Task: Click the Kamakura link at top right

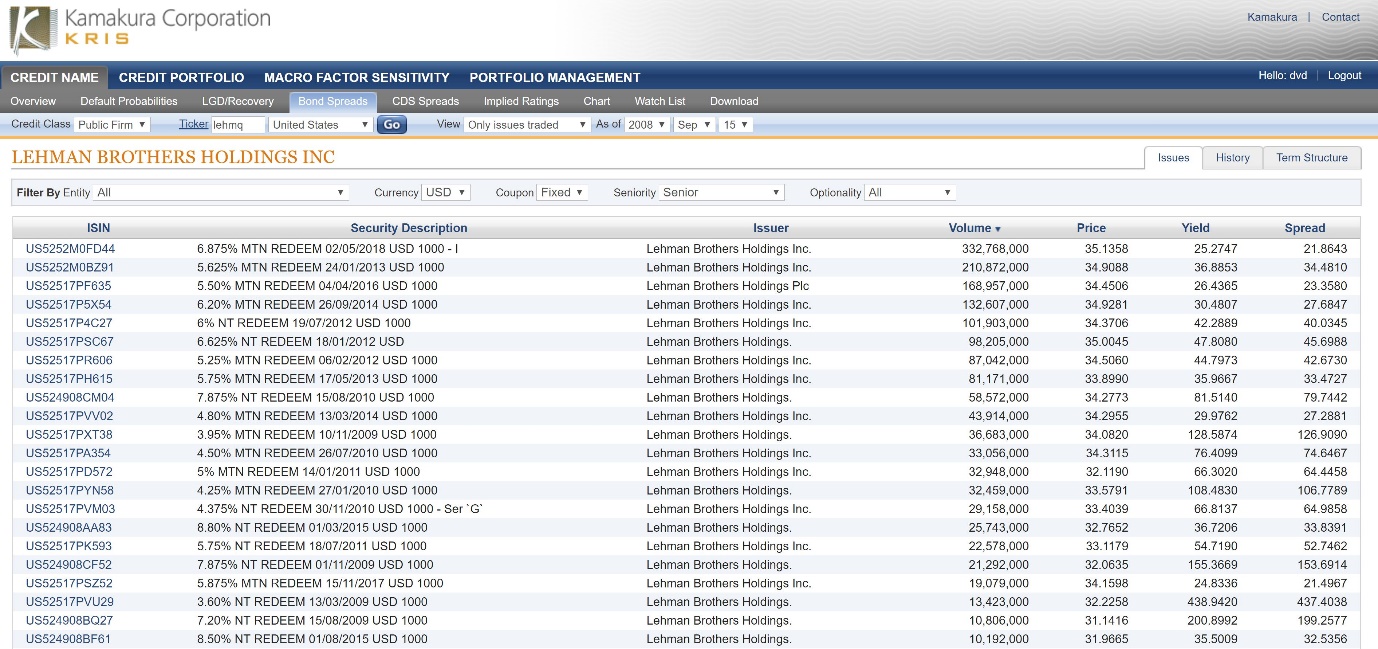Action: point(1272,17)
